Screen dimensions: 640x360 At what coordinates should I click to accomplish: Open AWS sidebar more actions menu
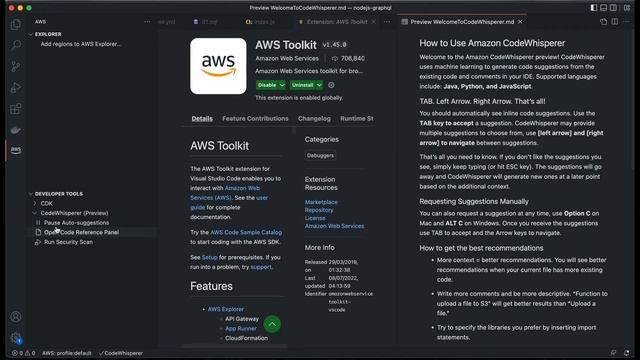click(147, 22)
